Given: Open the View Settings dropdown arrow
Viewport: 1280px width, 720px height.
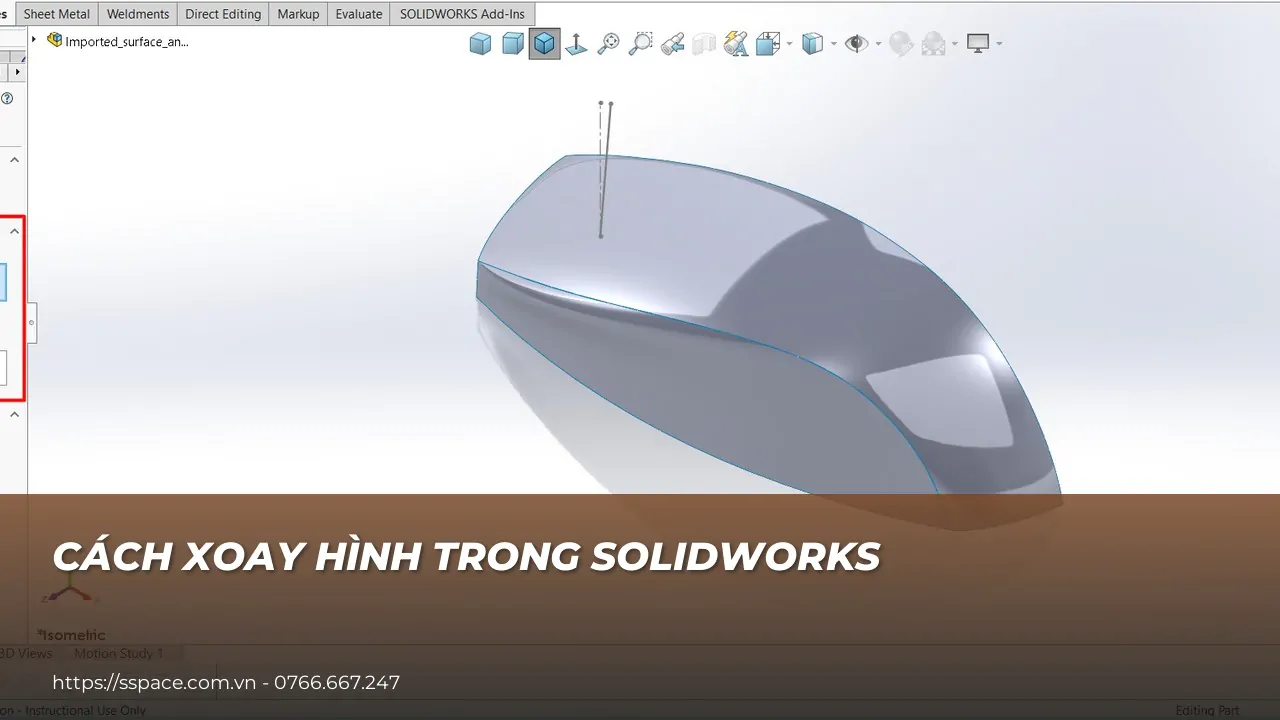Looking at the screenshot, I should [999, 43].
